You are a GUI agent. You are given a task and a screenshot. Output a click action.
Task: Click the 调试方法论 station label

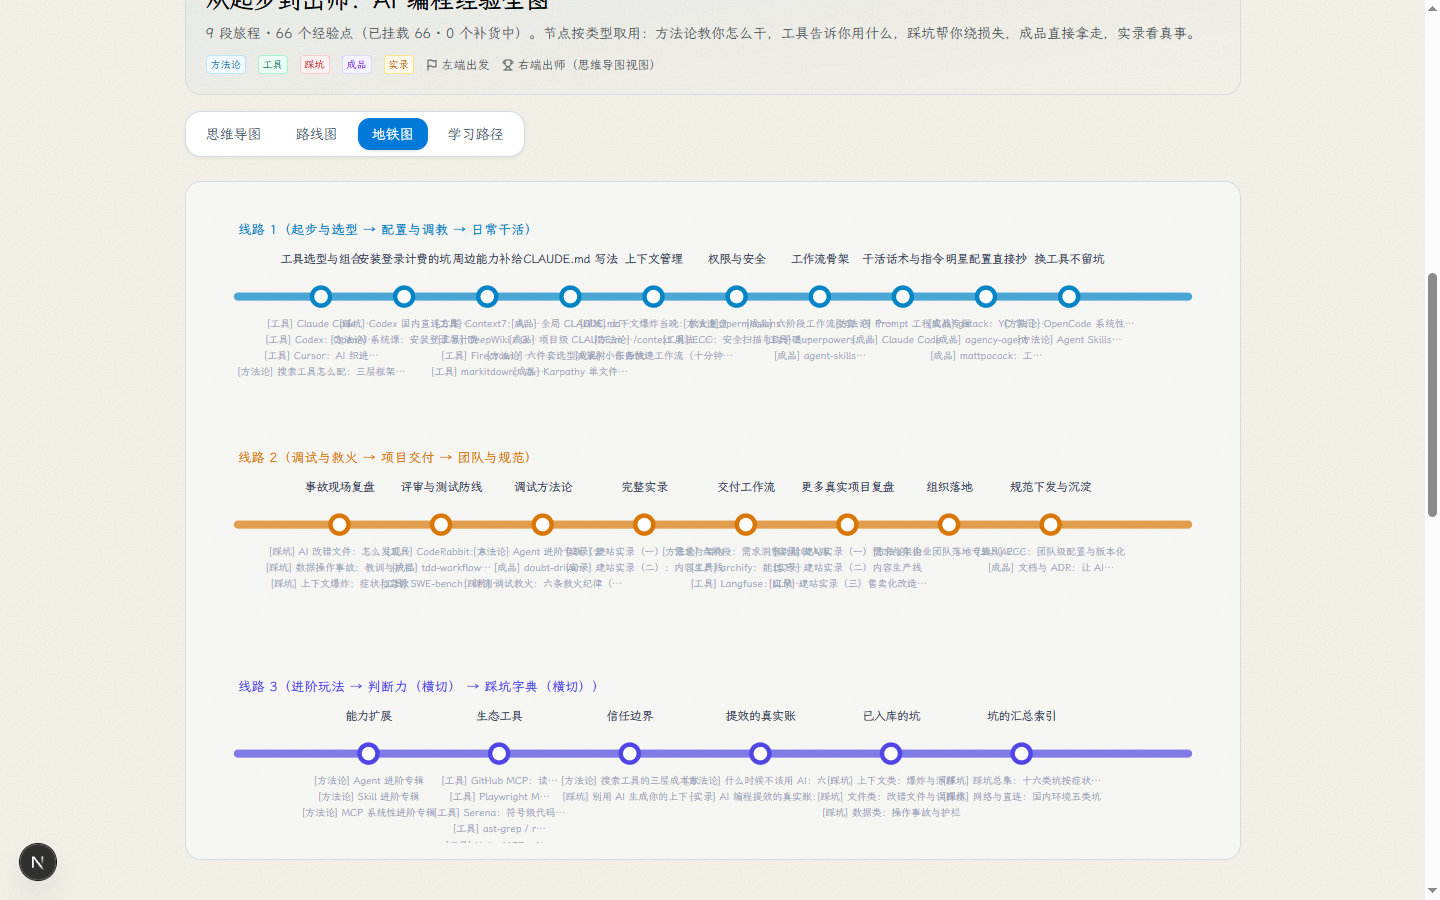point(543,487)
